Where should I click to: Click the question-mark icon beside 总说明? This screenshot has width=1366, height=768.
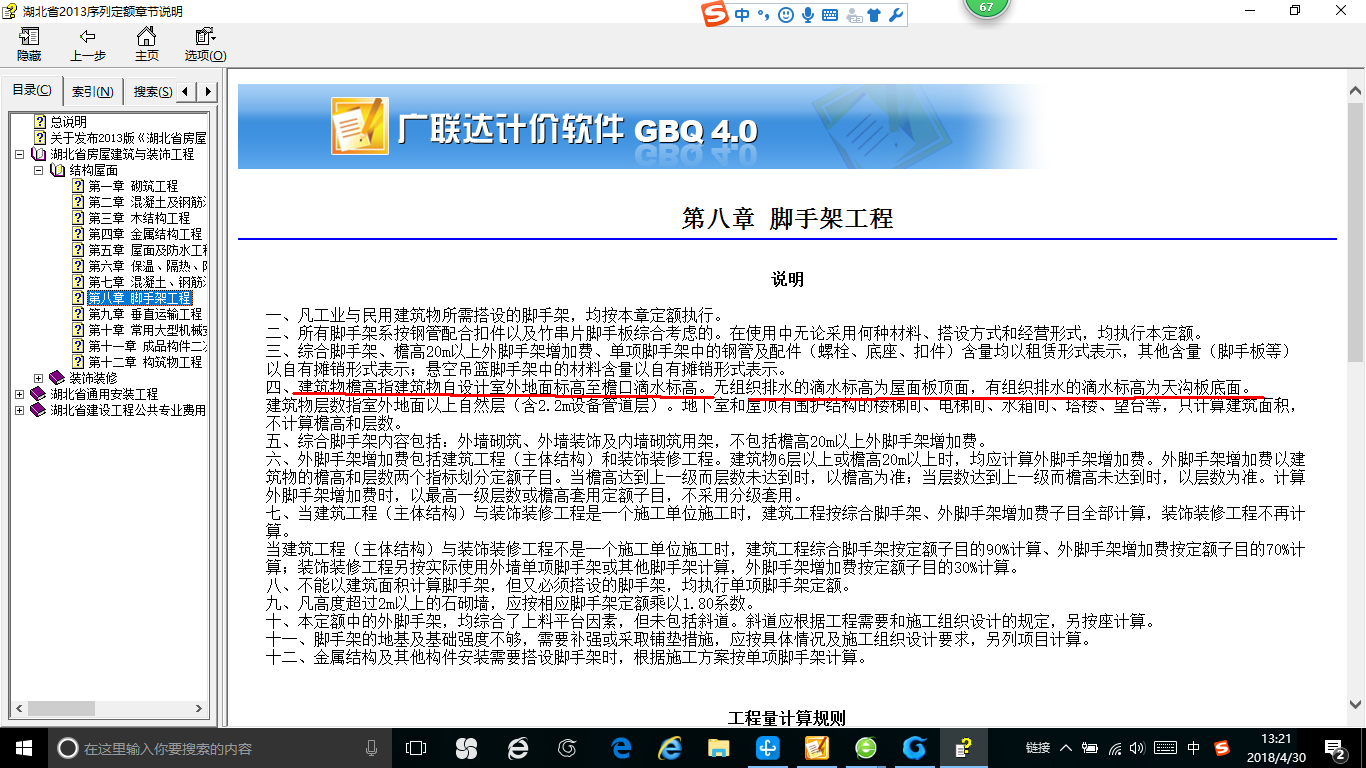(x=40, y=122)
